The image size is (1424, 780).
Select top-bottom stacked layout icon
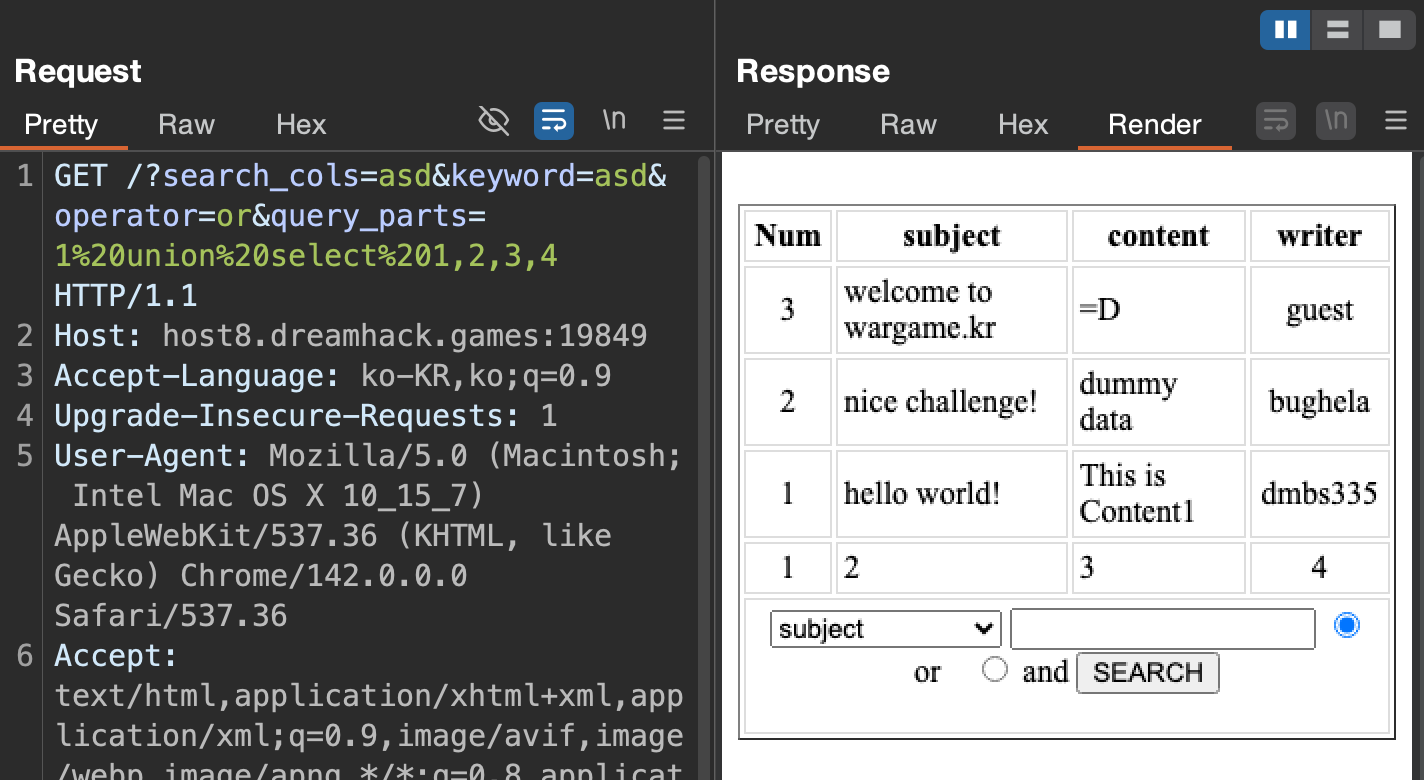pyautogui.click(x=1337, y=30)
